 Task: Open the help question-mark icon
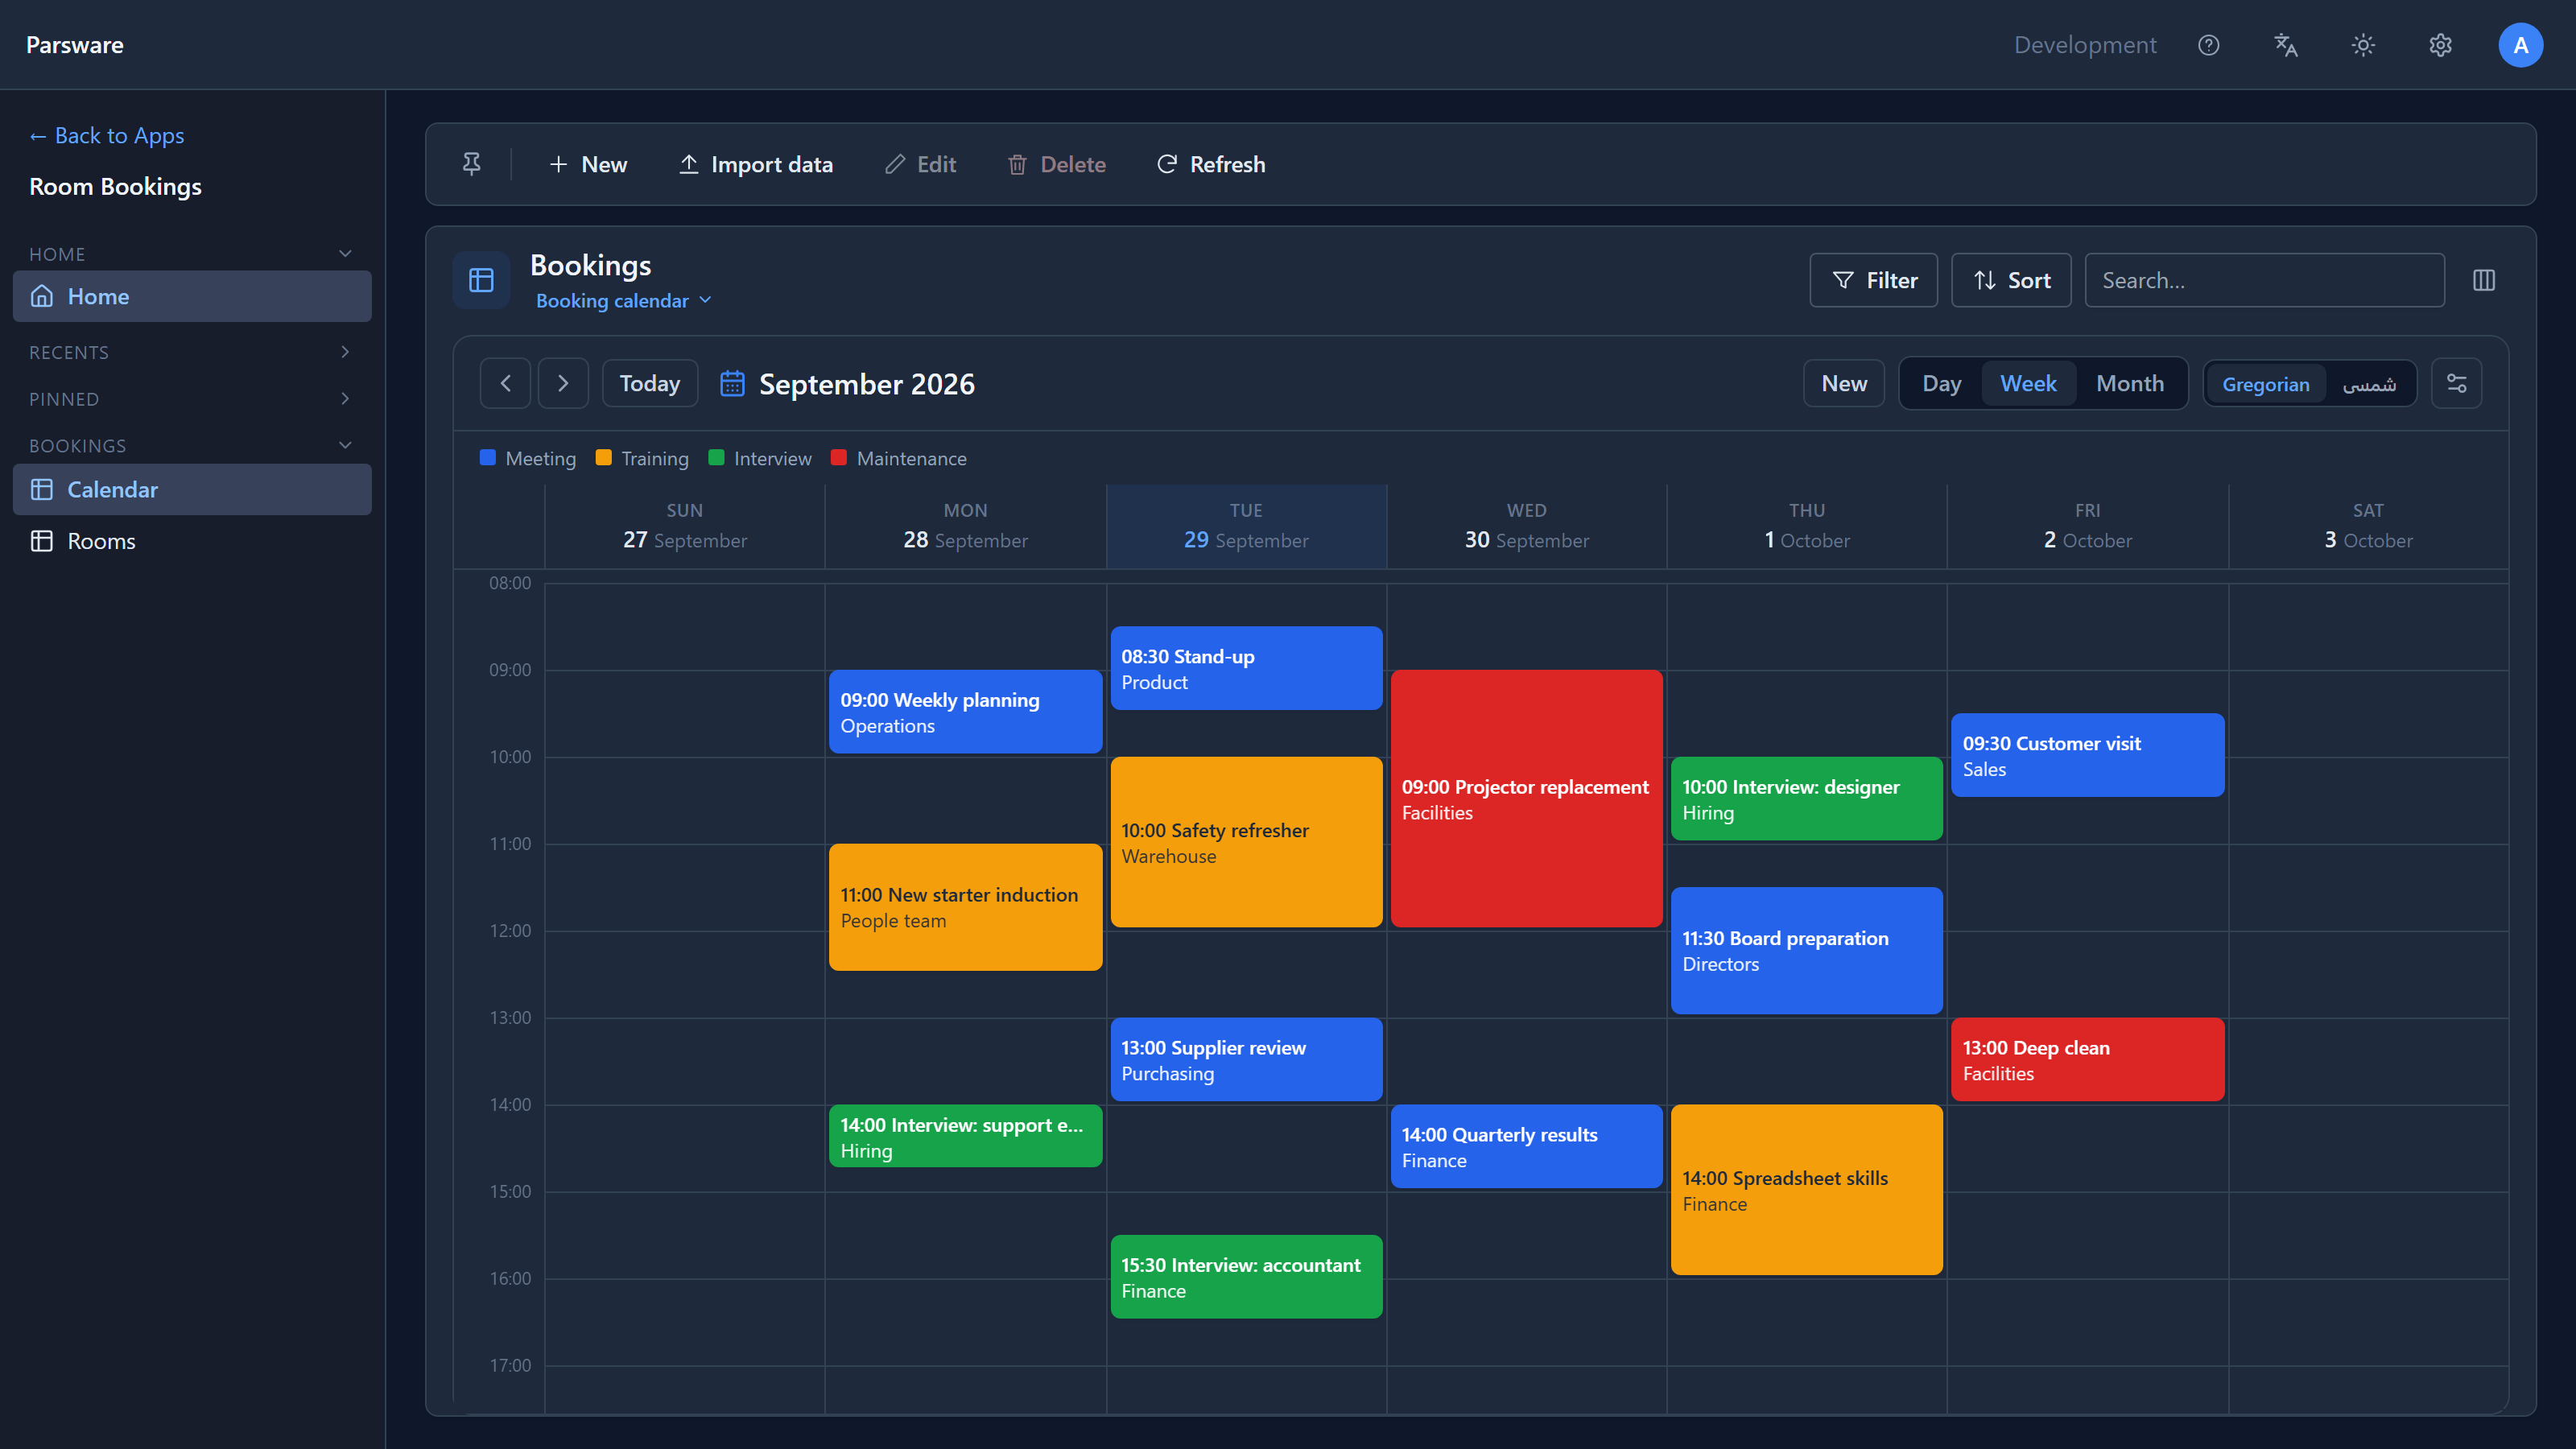pos(2208,45)
